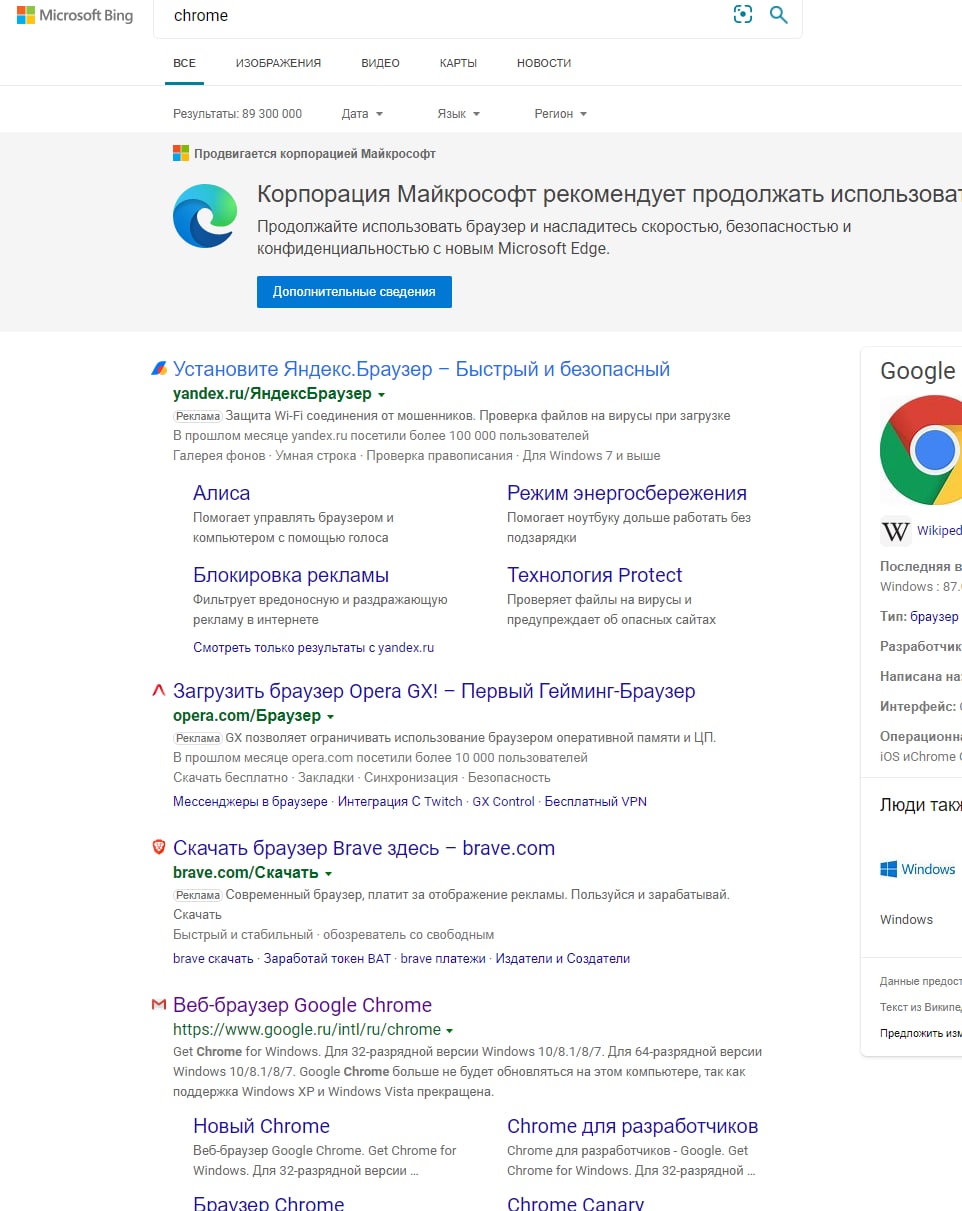This screenshot has height=1211, width=962.
Task: Click the Microsoft logo next to 'Продвигается корпорацией Майкрософт'
Action: pos(181,153)
